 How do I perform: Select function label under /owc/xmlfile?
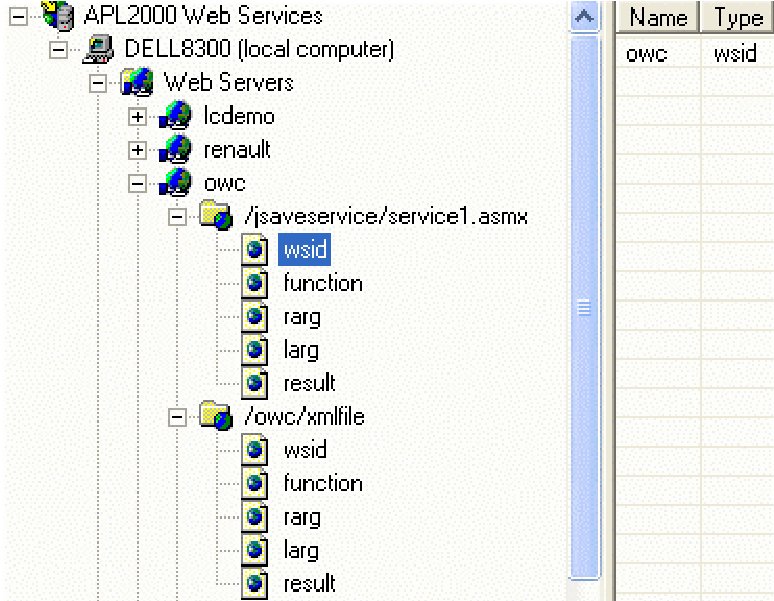[x=323, y=484]
